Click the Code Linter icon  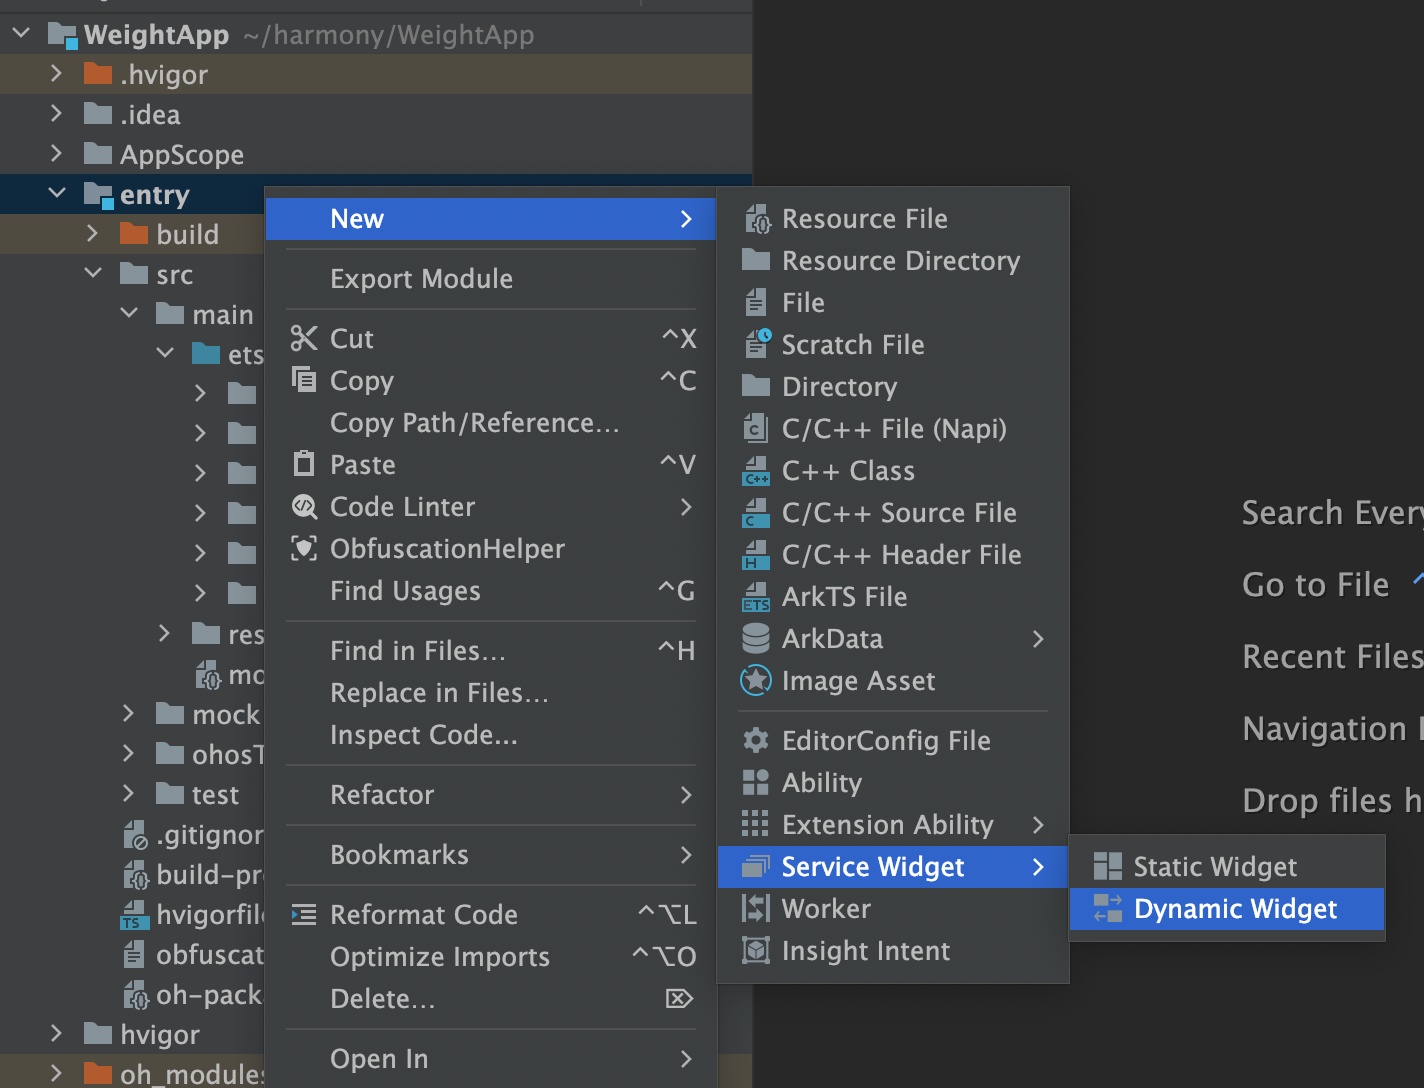coord(304,507)
